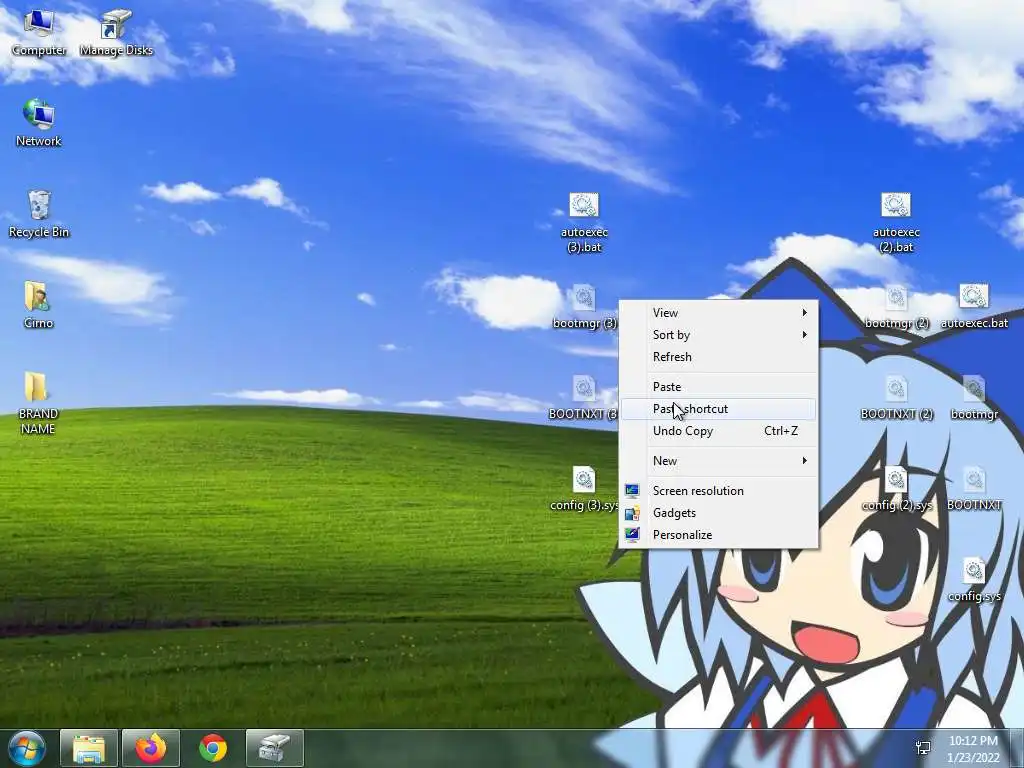Select the bootmgr file icon
Screen dimensions: 1024x768
(x=974, y=397)
